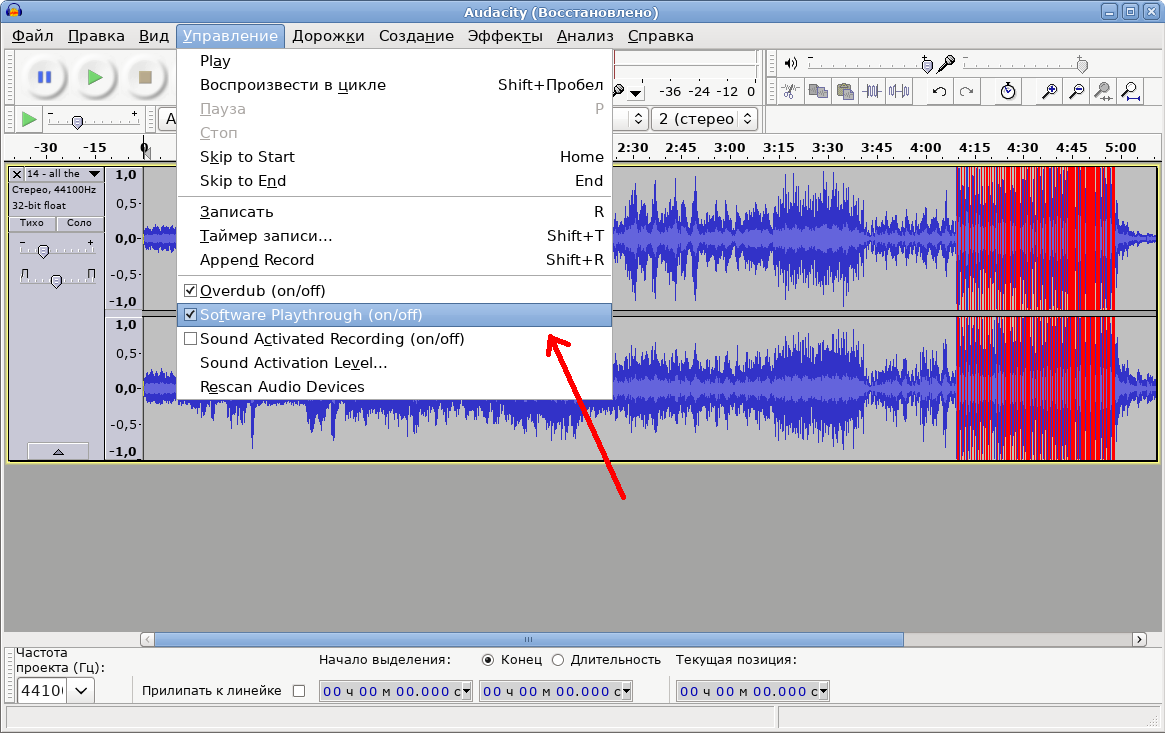Toggle Overdub (on/off) checkbox
1165x733 pixels.
tap(190, 290)
